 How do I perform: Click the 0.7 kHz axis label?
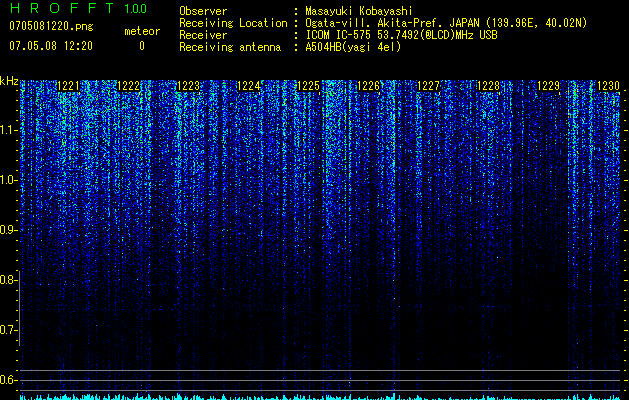[x=8, y=330]
